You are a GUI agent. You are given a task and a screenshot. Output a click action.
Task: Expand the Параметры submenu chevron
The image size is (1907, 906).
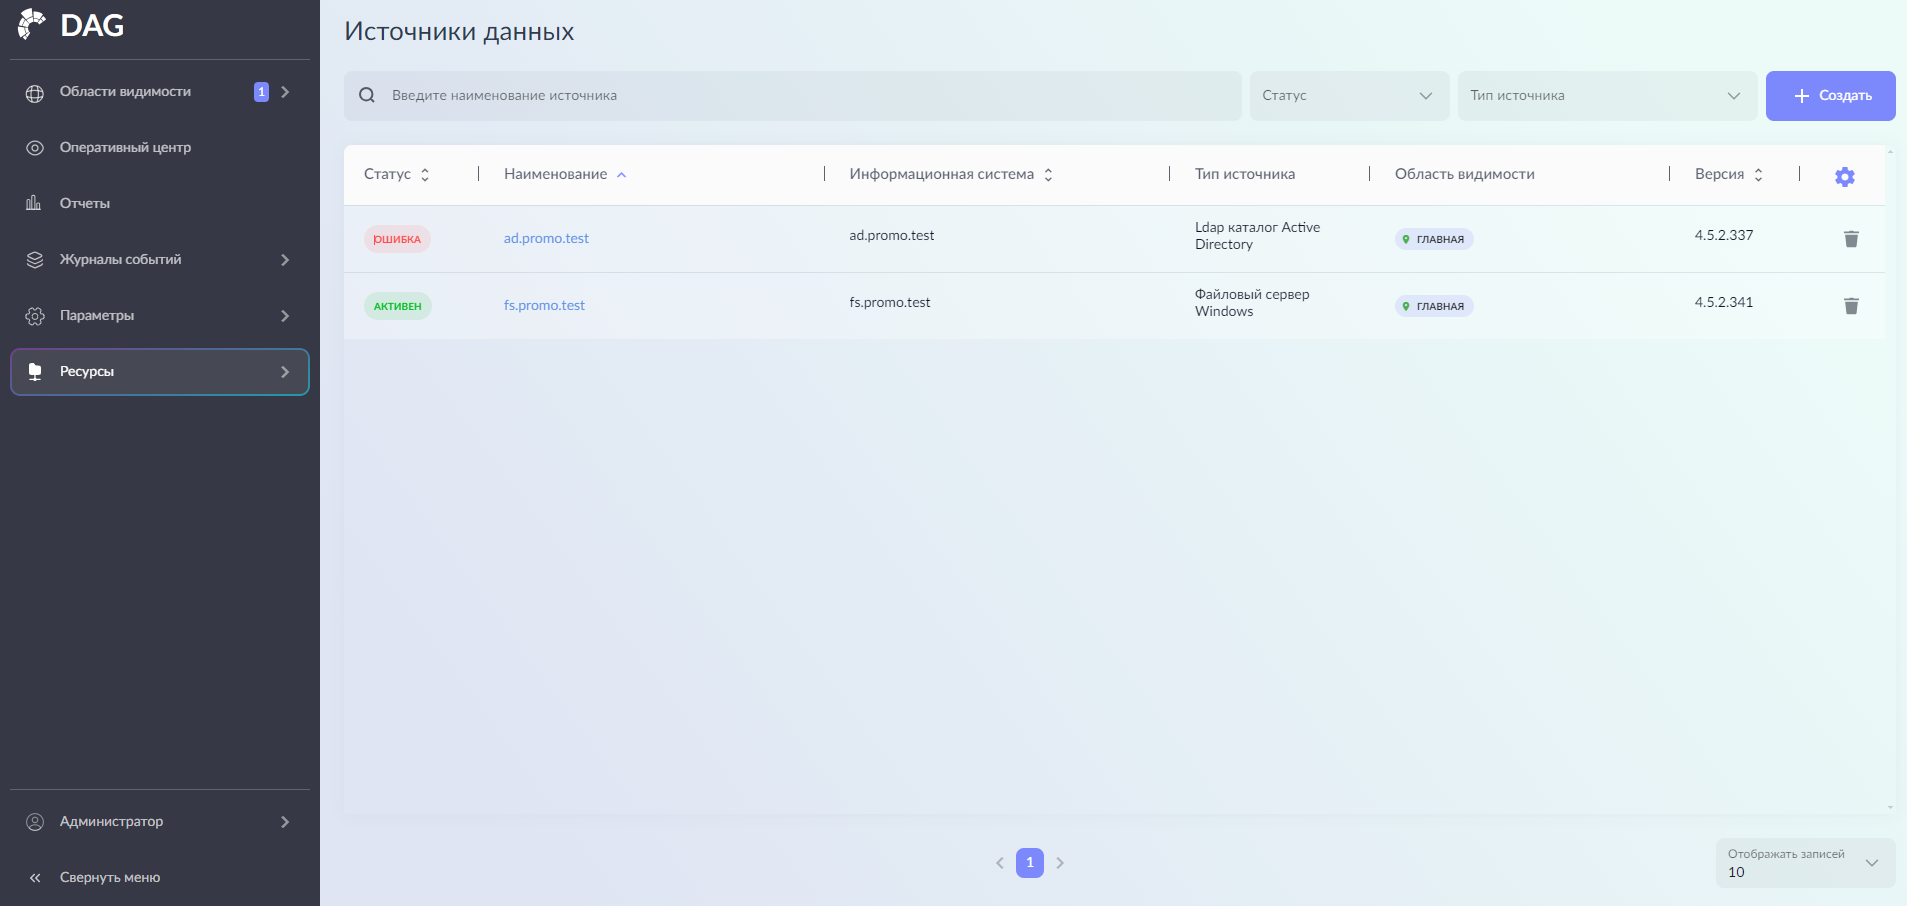coord(285,316)
